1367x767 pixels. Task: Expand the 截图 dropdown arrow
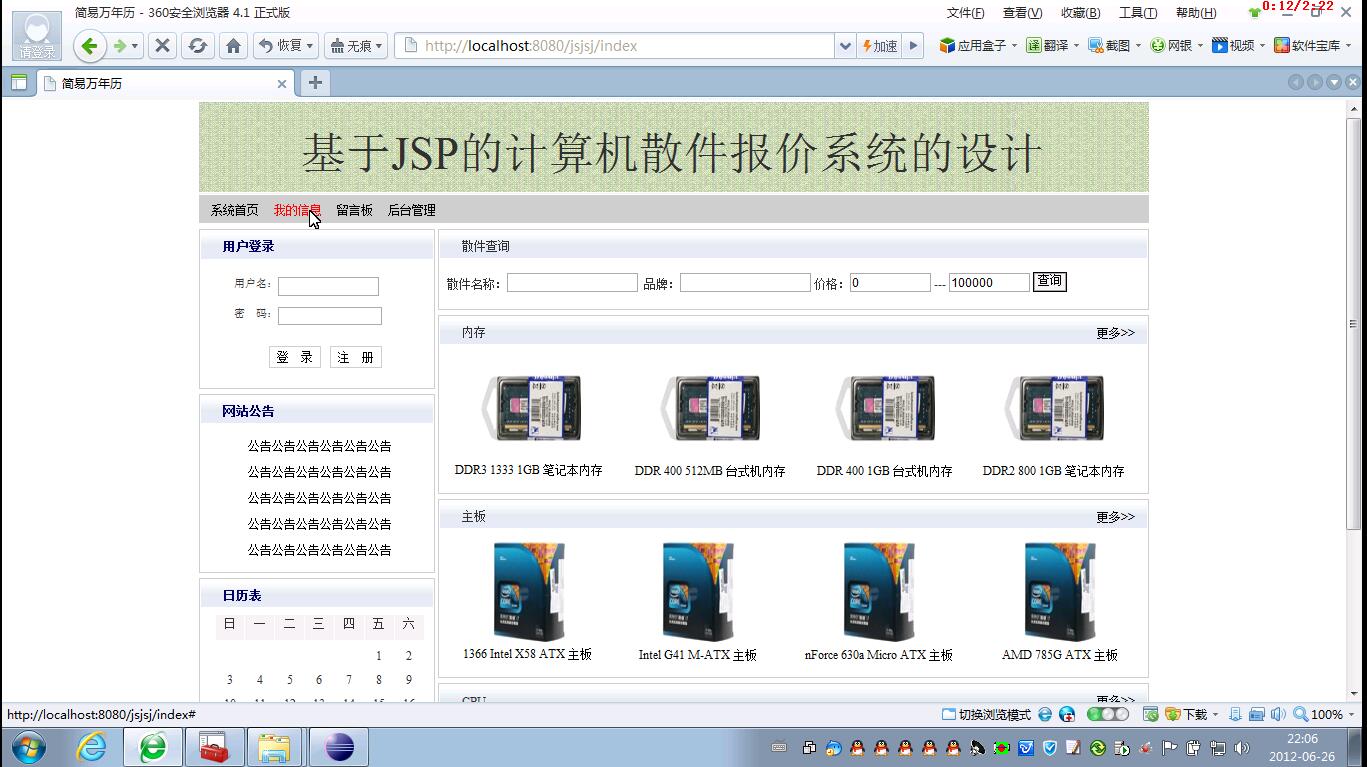coord(1138,46)
